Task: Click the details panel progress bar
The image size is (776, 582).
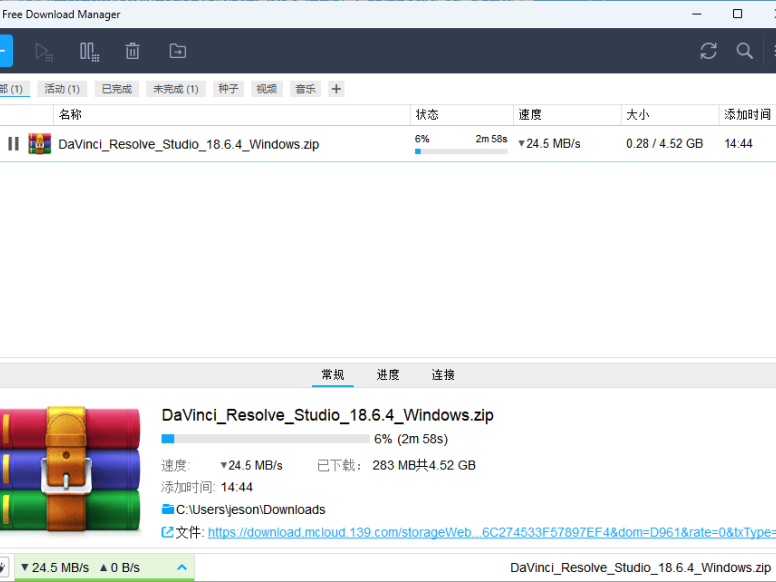Action: pyautogui.click(x=265, y=438)
